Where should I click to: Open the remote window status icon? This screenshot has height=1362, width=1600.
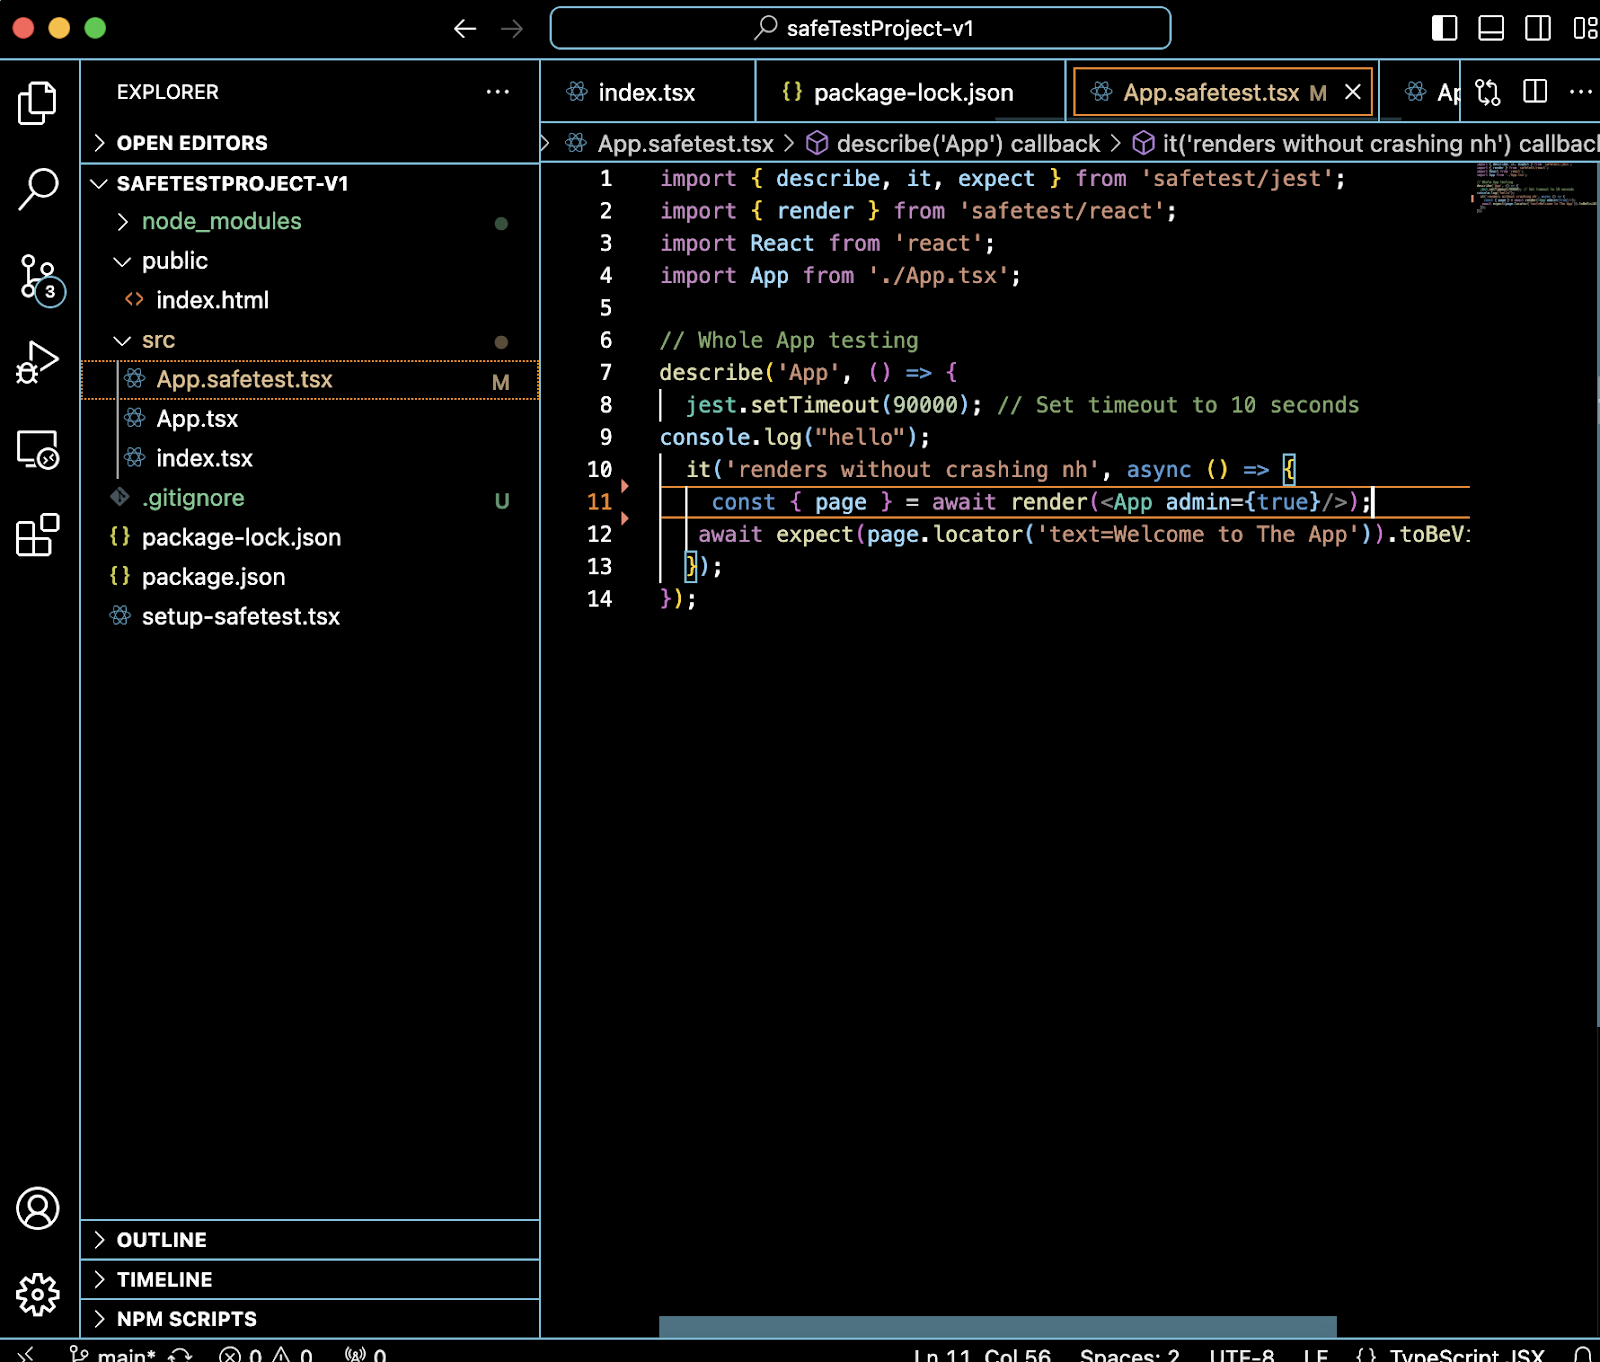pos(27,1354)
